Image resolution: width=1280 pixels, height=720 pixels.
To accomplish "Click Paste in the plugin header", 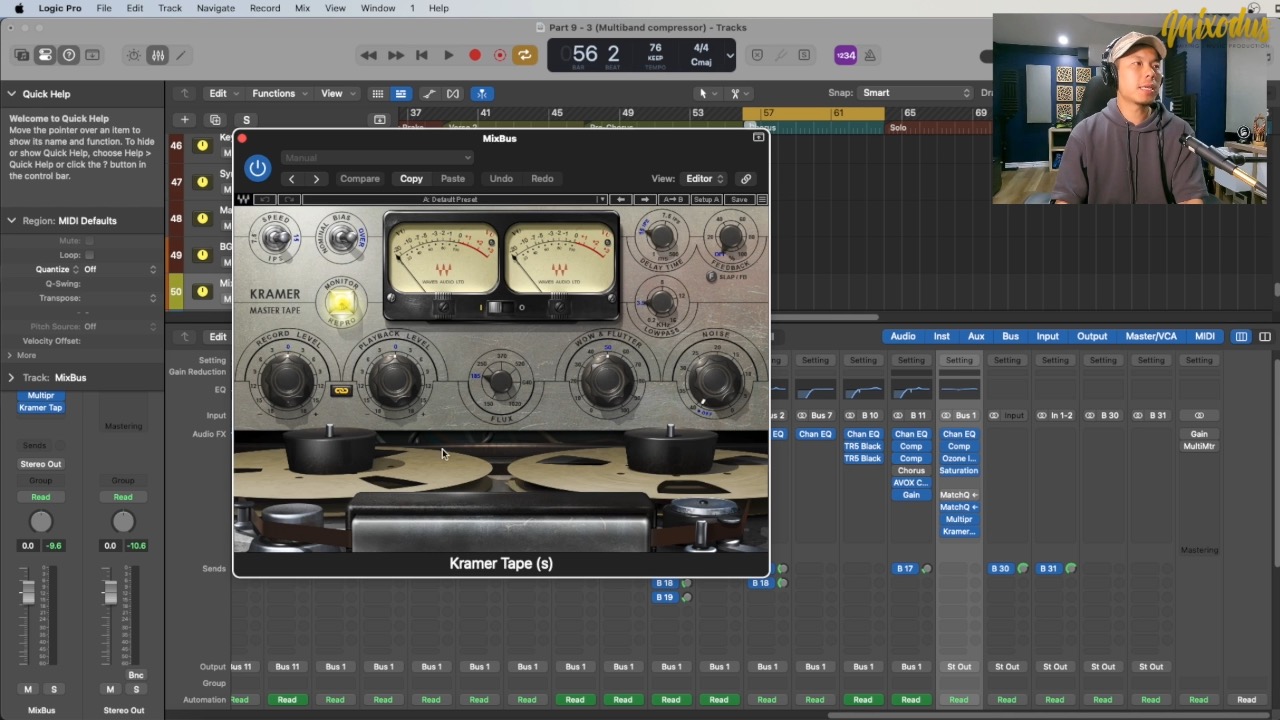I will (x=453, y=179).
